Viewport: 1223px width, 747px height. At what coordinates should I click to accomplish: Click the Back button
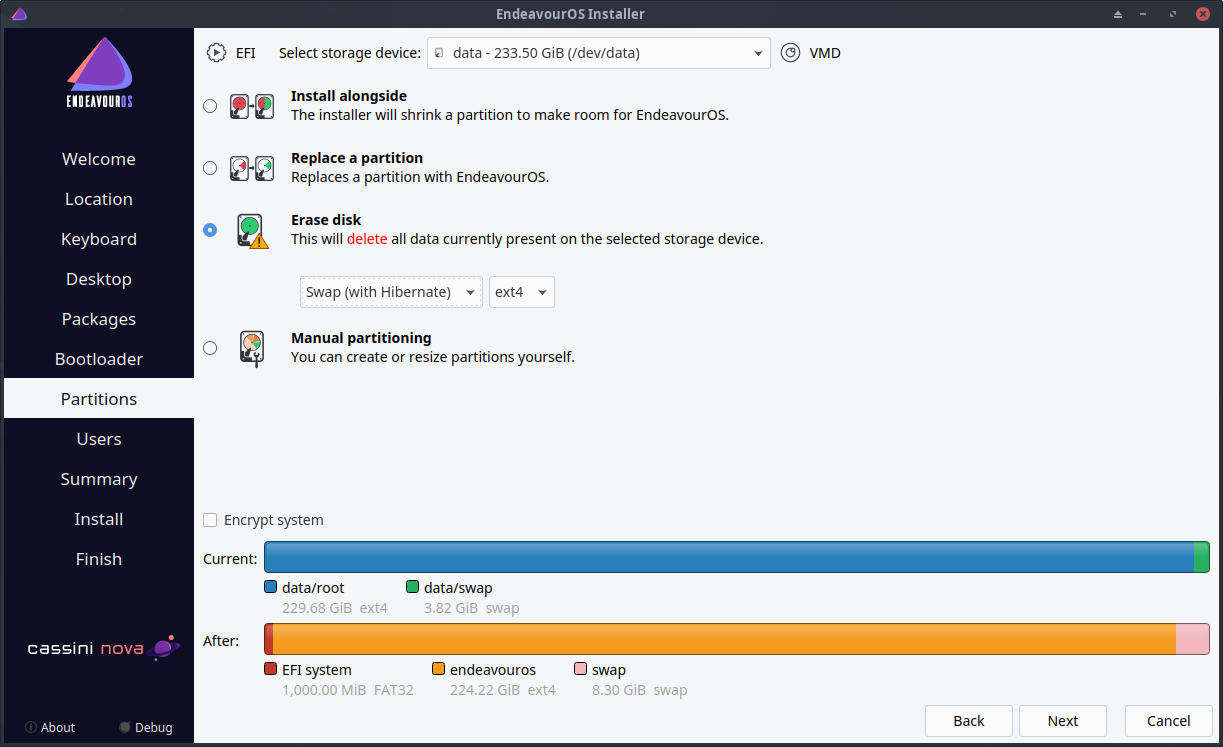pos(968,721)
